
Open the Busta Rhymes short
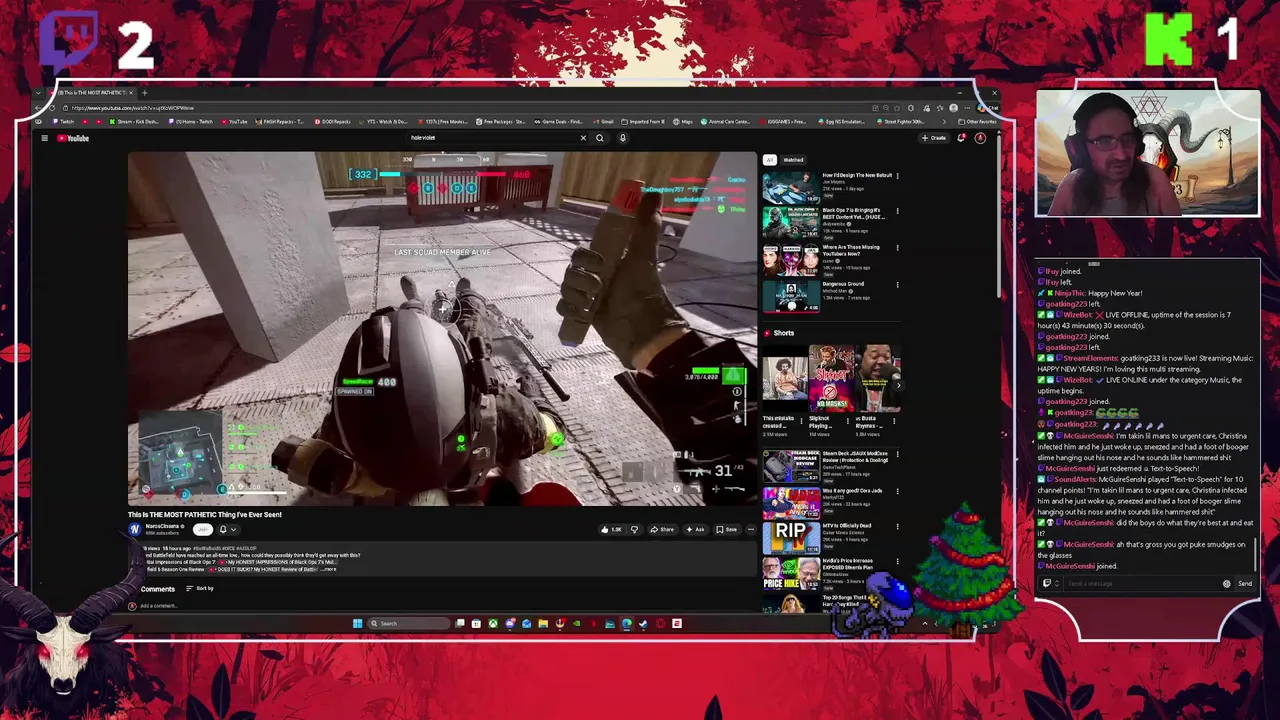coord(878,380)
